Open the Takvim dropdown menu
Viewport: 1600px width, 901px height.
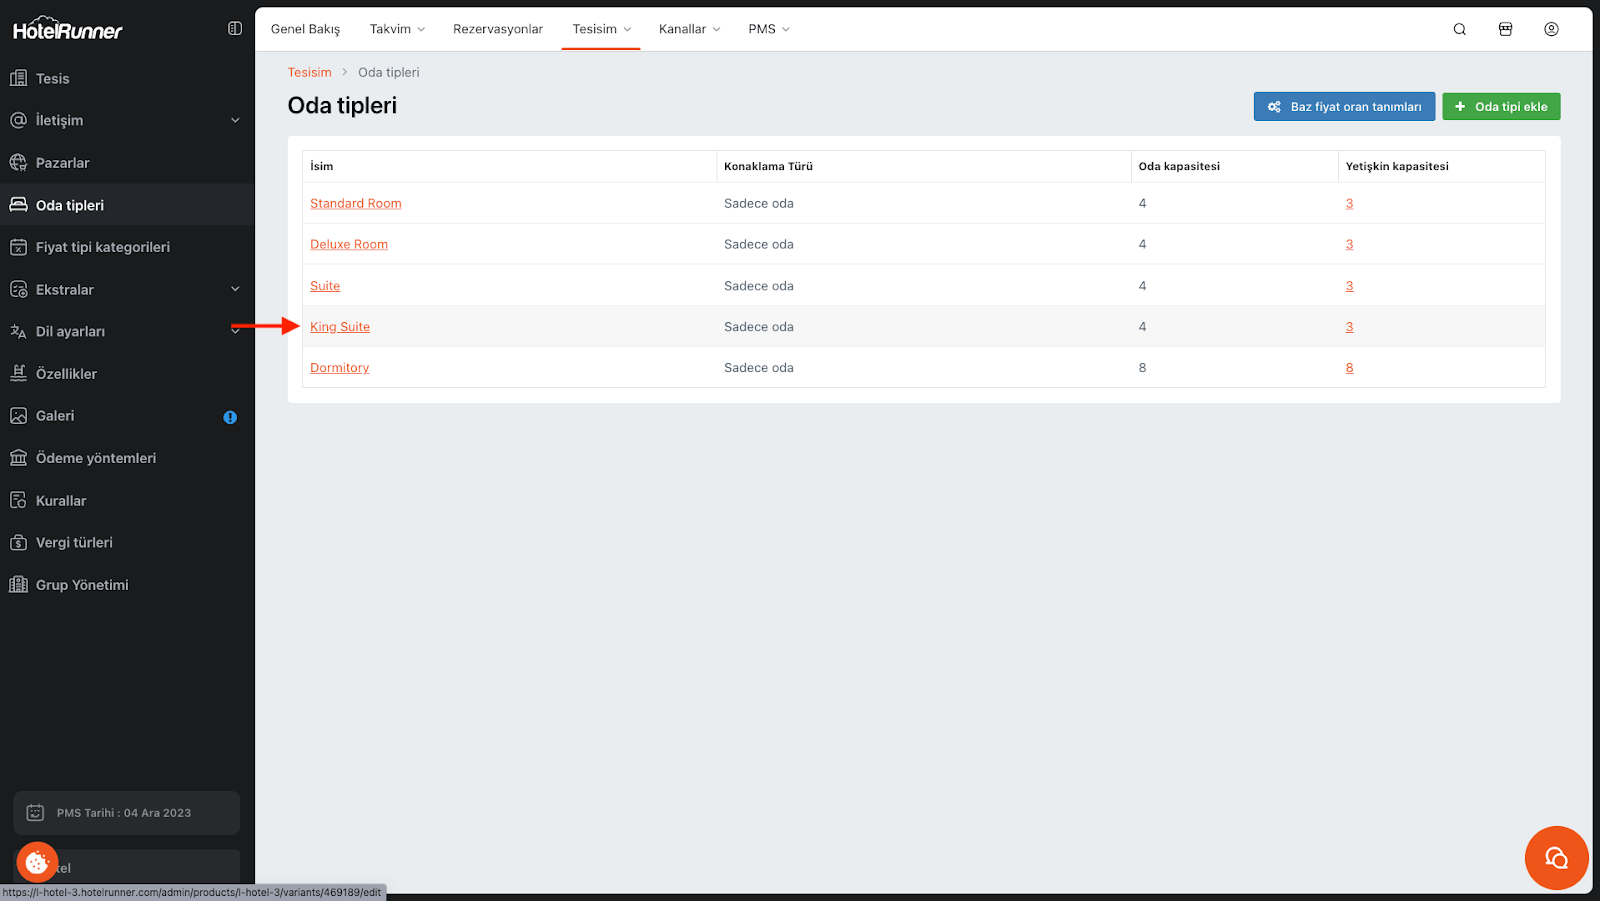click(x=397, y=29)
